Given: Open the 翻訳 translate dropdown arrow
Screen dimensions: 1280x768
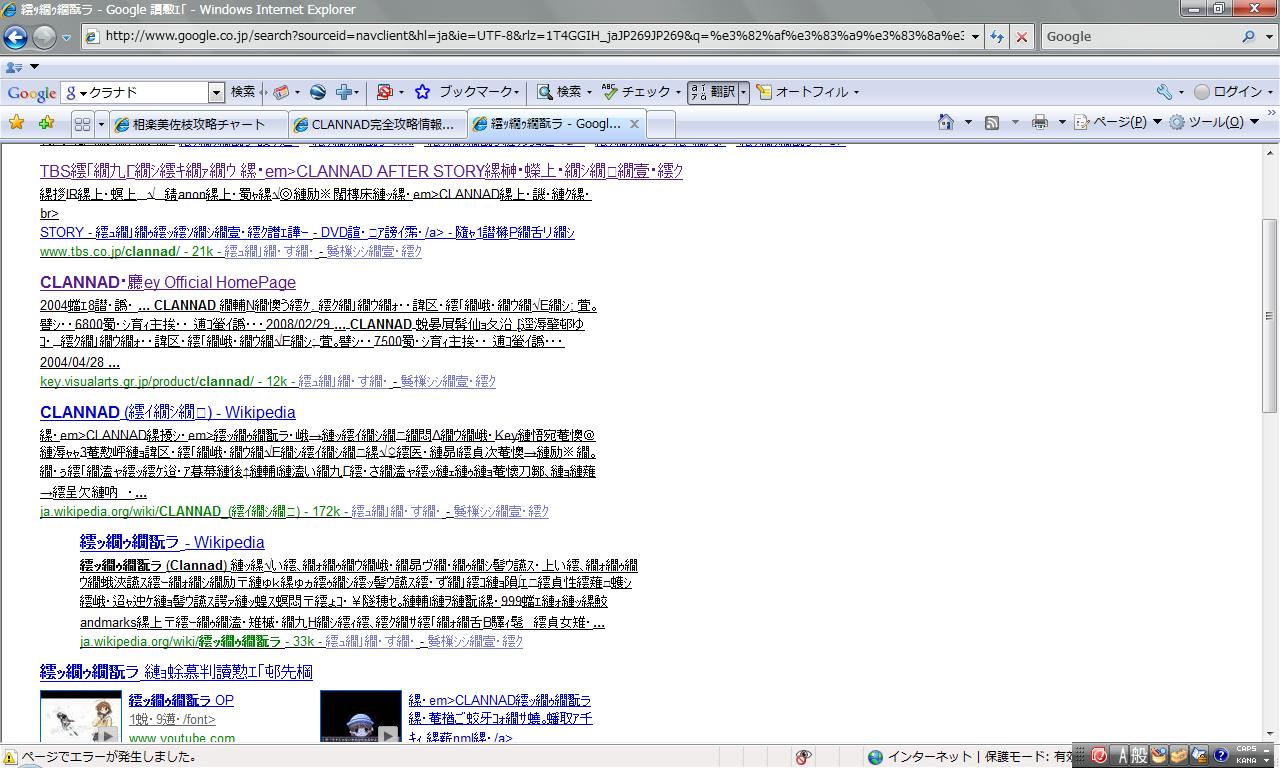Looking at the screenshot, I should click(743, 92).
